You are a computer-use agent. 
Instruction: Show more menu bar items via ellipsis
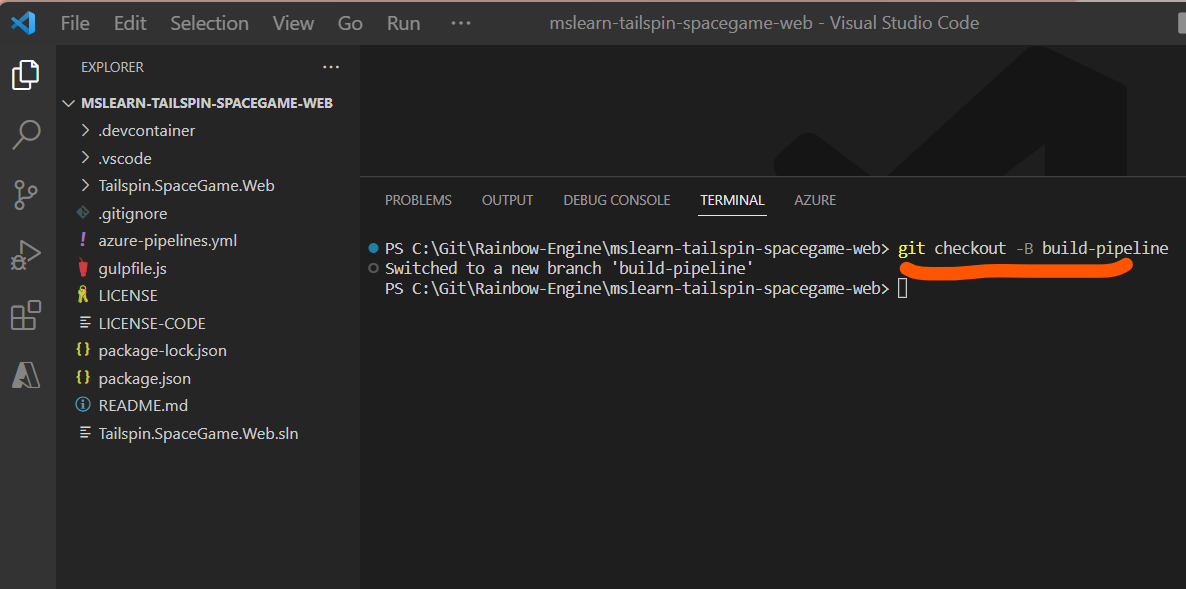pos(461,23)
